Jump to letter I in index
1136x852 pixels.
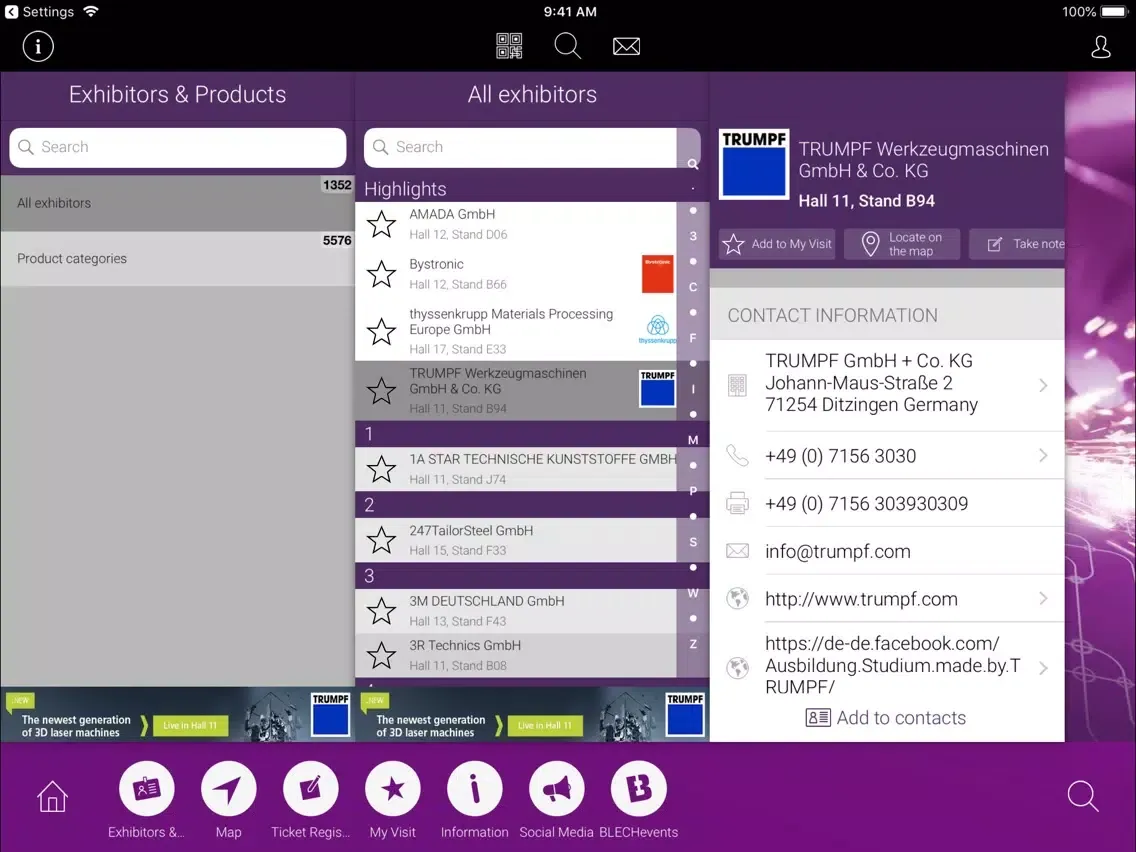pos(693,389)
